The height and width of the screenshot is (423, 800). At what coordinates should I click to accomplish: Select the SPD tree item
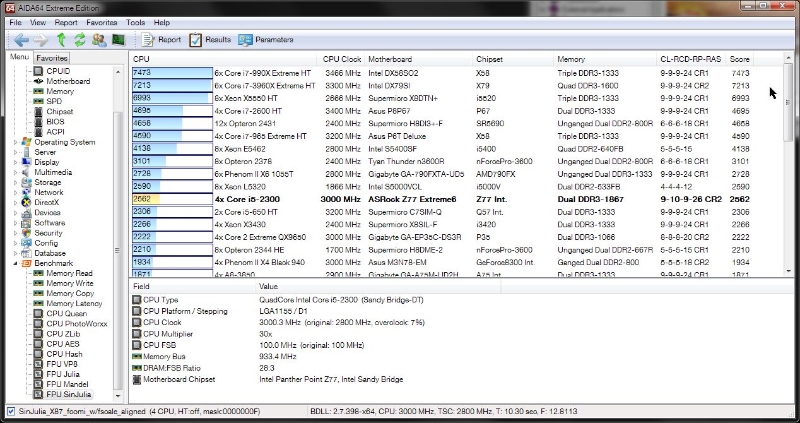[x=54, y=102]
